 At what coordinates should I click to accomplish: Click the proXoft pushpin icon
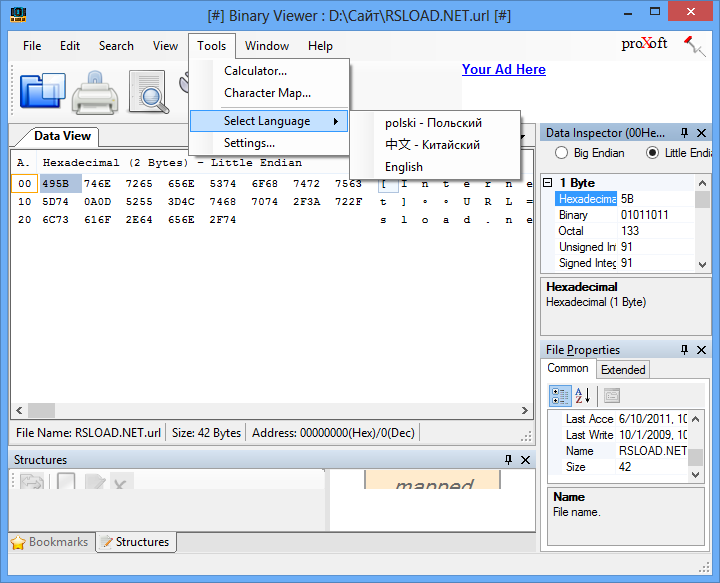(694, 46)
